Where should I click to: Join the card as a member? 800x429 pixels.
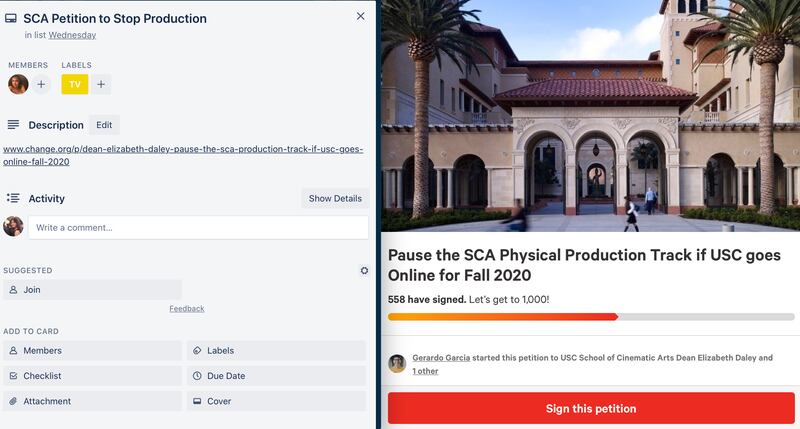92,290
